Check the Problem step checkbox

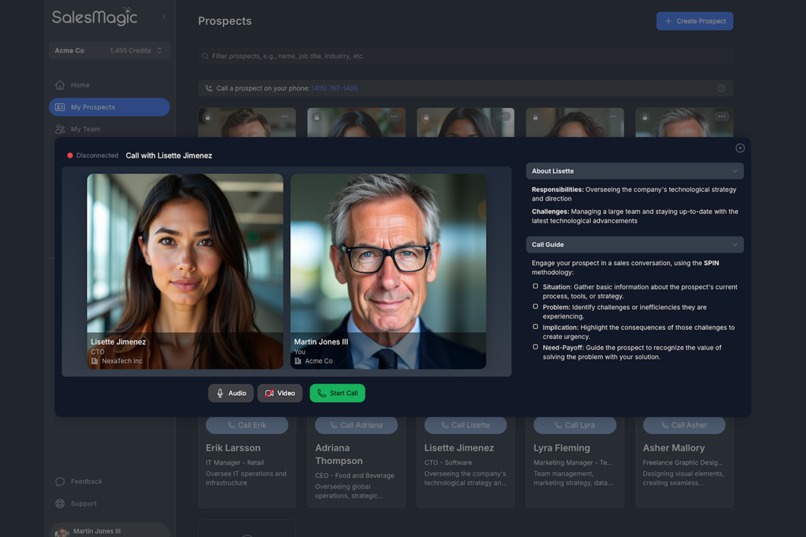[x=535, y=306]
